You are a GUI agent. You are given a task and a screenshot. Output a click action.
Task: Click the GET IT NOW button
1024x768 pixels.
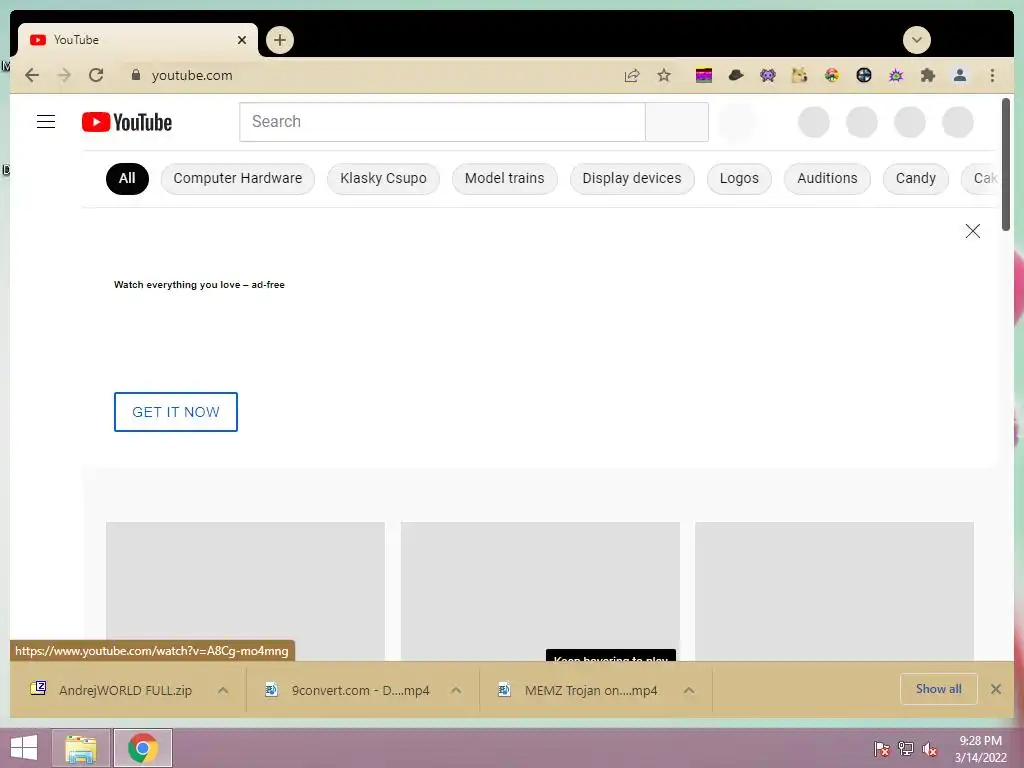coord(176,412)
